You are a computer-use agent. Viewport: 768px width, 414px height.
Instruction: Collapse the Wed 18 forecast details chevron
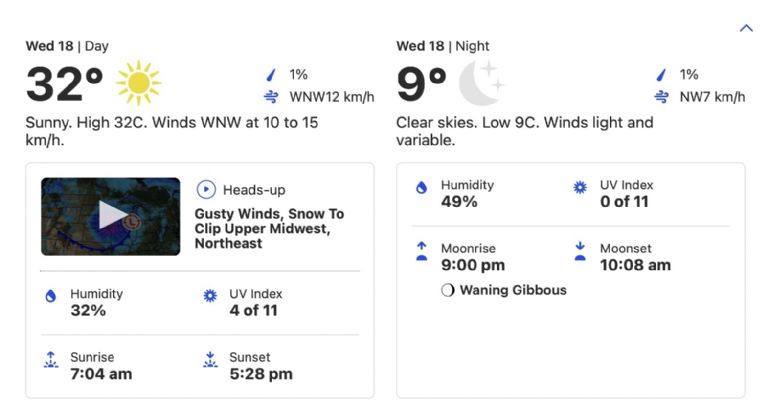click(746, 28)
